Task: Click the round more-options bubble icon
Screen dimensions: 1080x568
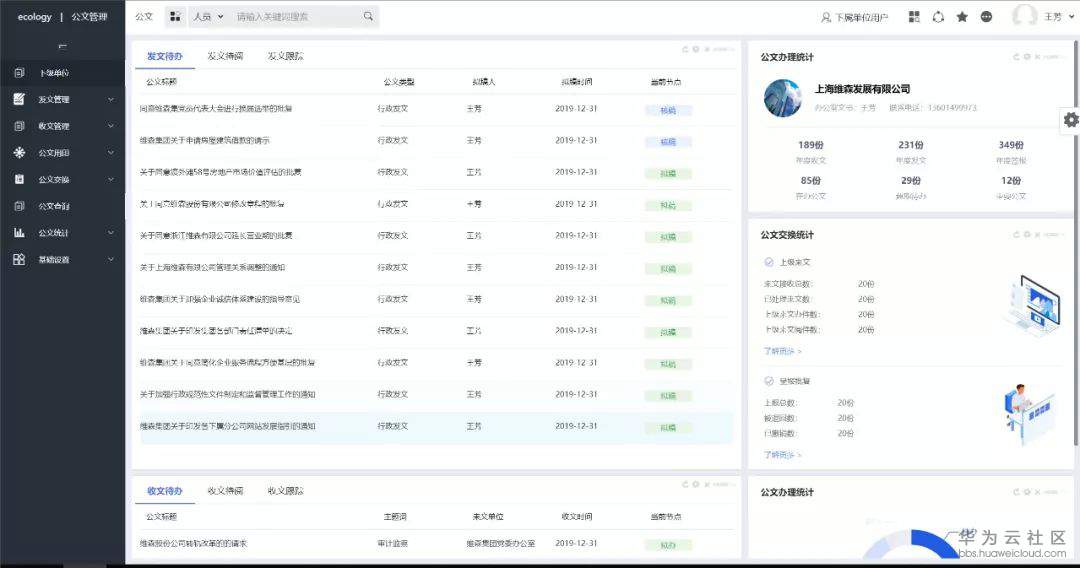Action: coord(986,17)
